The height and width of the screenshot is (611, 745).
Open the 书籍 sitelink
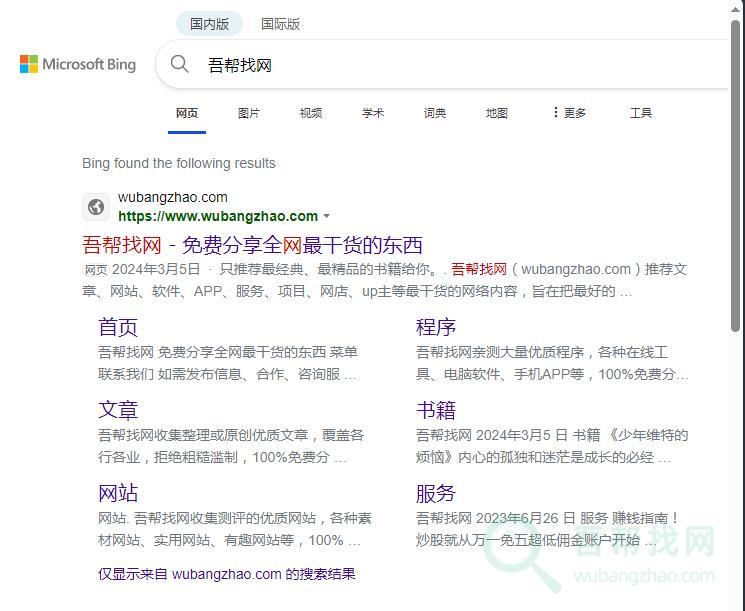coord(436,410)
